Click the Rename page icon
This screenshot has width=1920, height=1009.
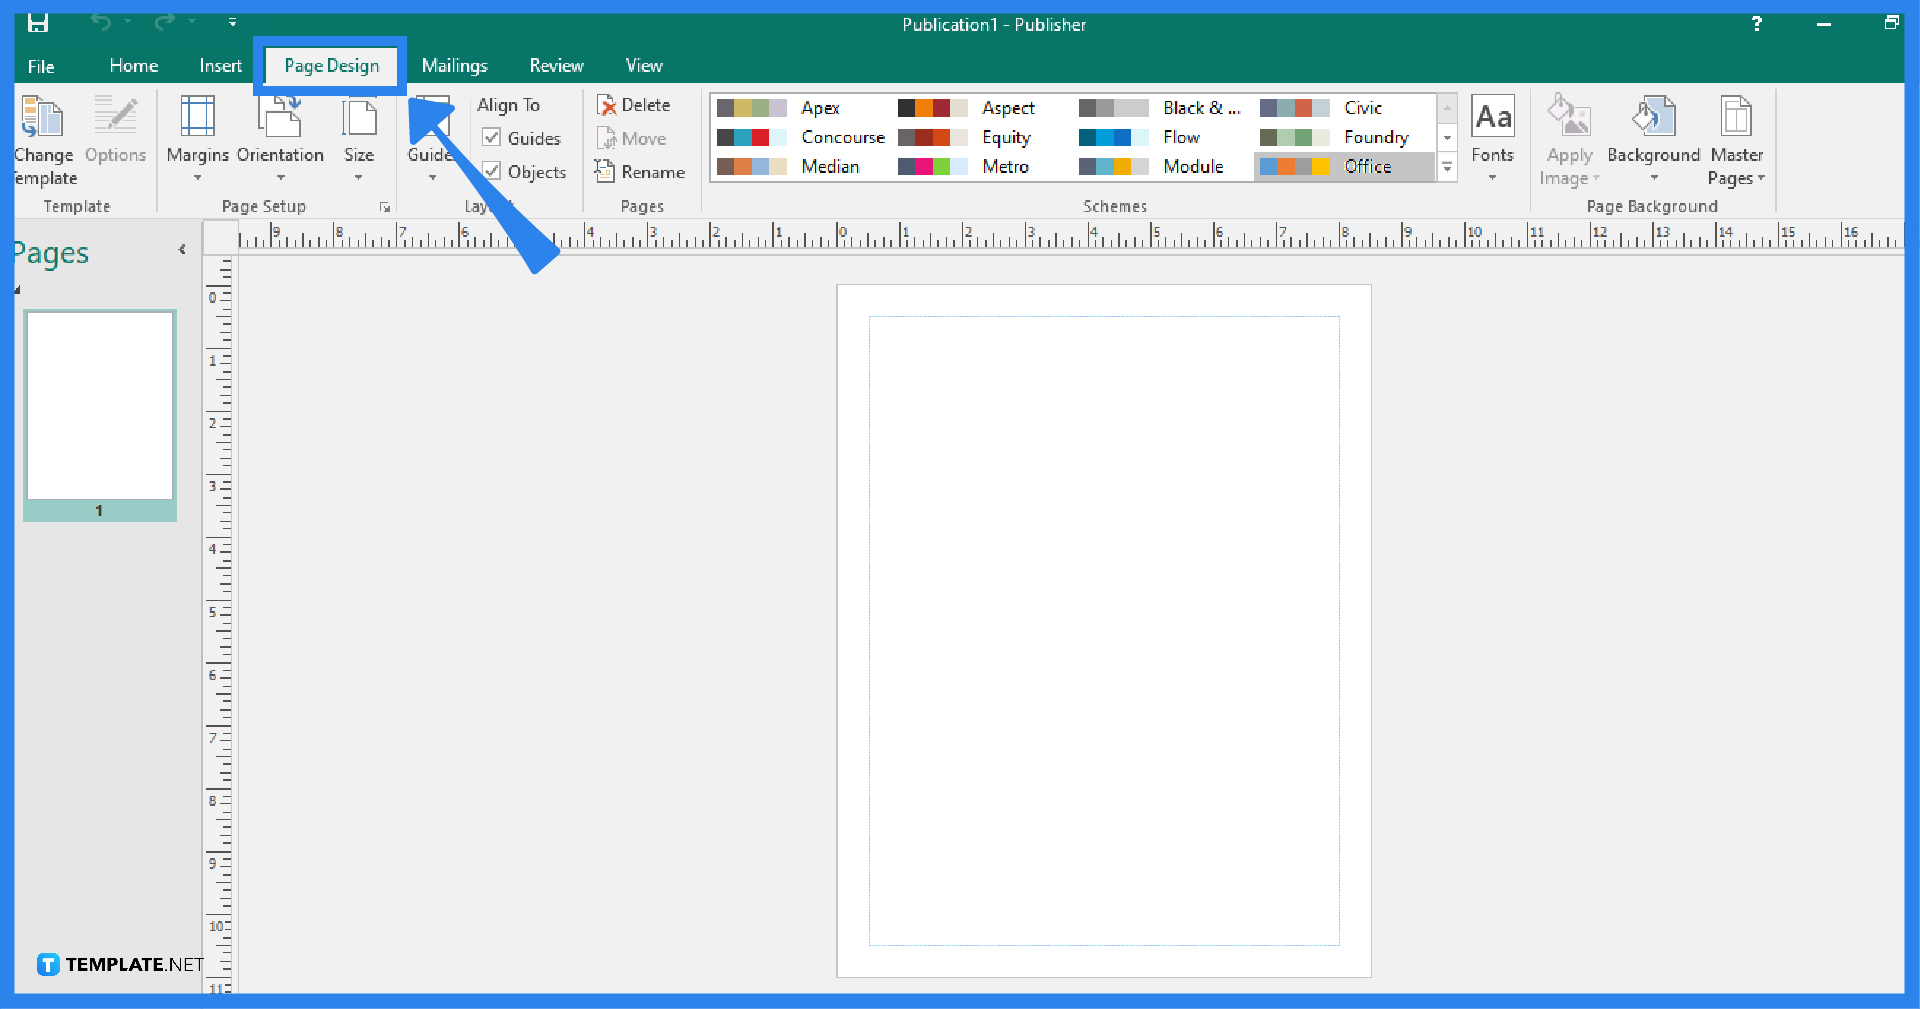click(x=641, y=171)
